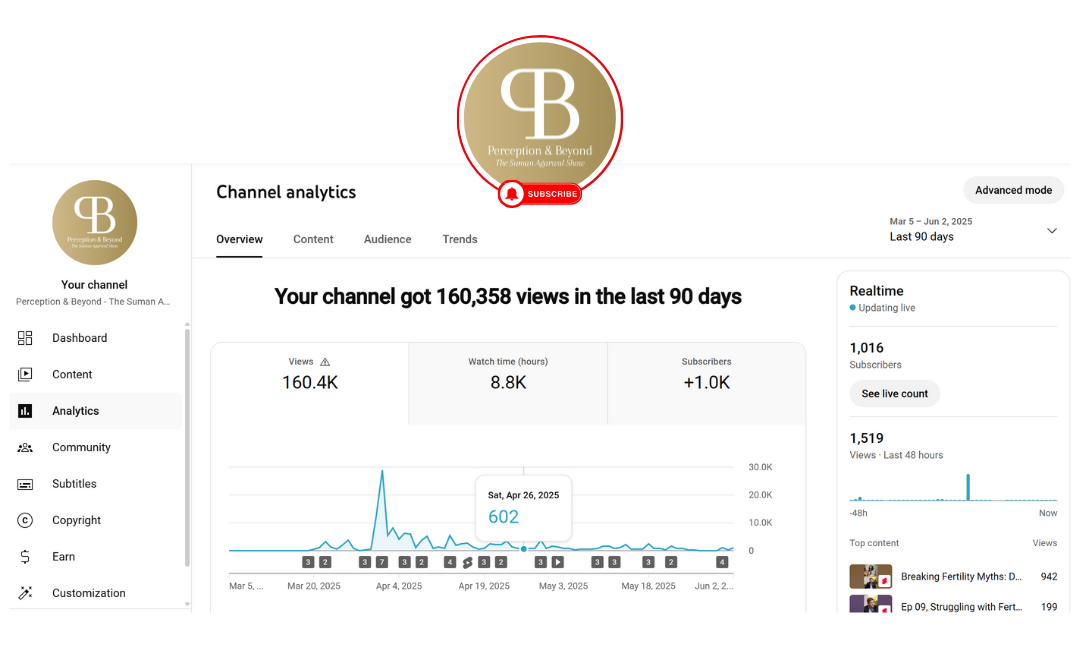Open the Dashboard icon in sidebar
This screenshot has height=653, width=1080.
pyautogui.click(x=26, y=338)
